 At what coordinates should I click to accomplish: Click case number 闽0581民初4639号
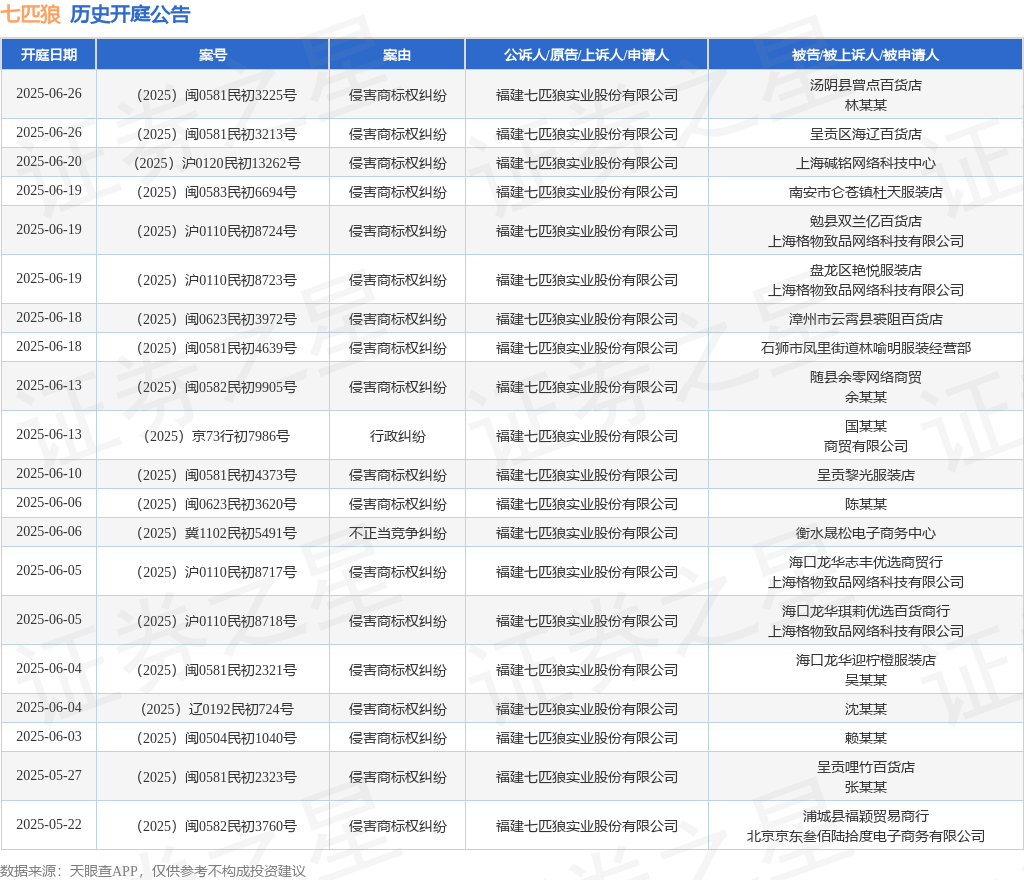(x=217, y=349)
